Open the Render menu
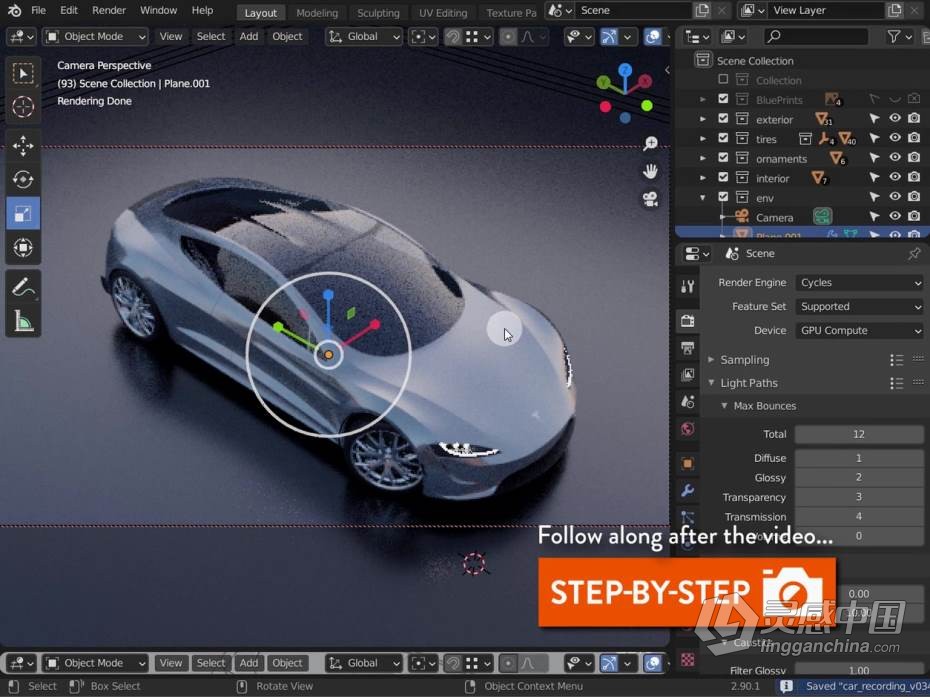This screenshot has width=930, height=697. 109,11
